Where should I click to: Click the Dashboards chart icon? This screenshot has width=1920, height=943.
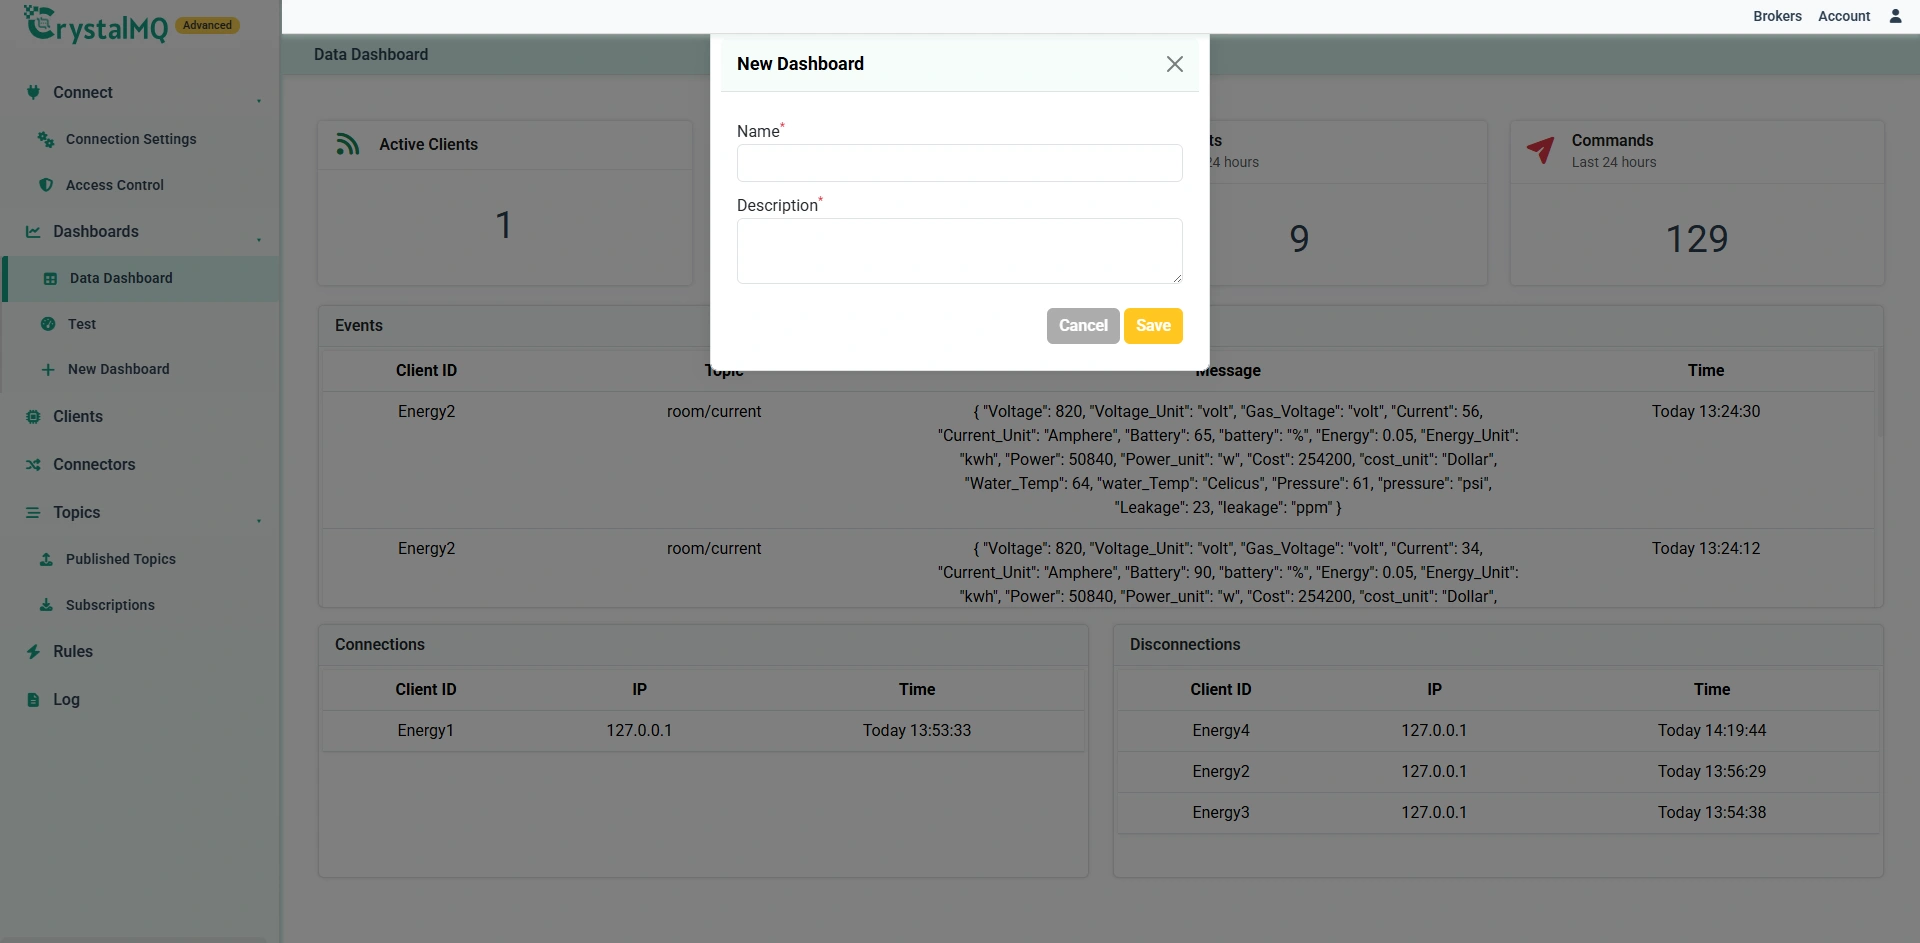tap(33, 231)
